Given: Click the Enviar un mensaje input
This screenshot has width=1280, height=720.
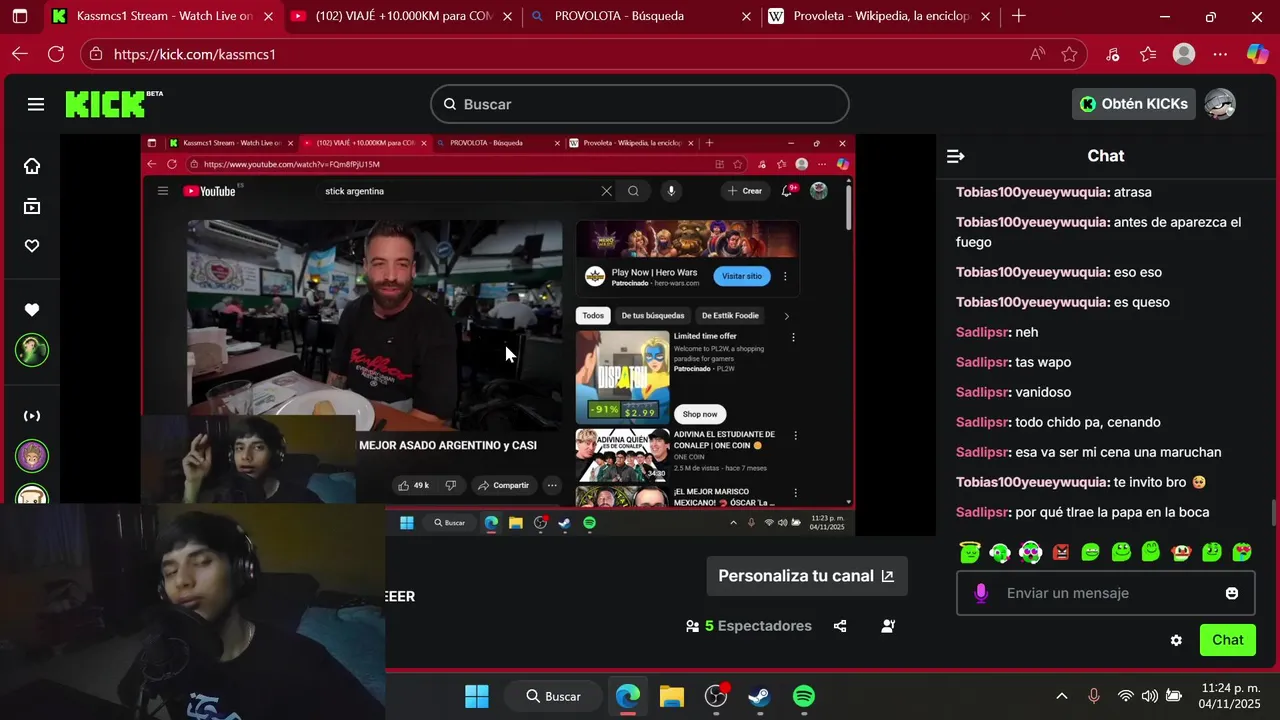Looking at the screenshot, I should pos(1107,593).
